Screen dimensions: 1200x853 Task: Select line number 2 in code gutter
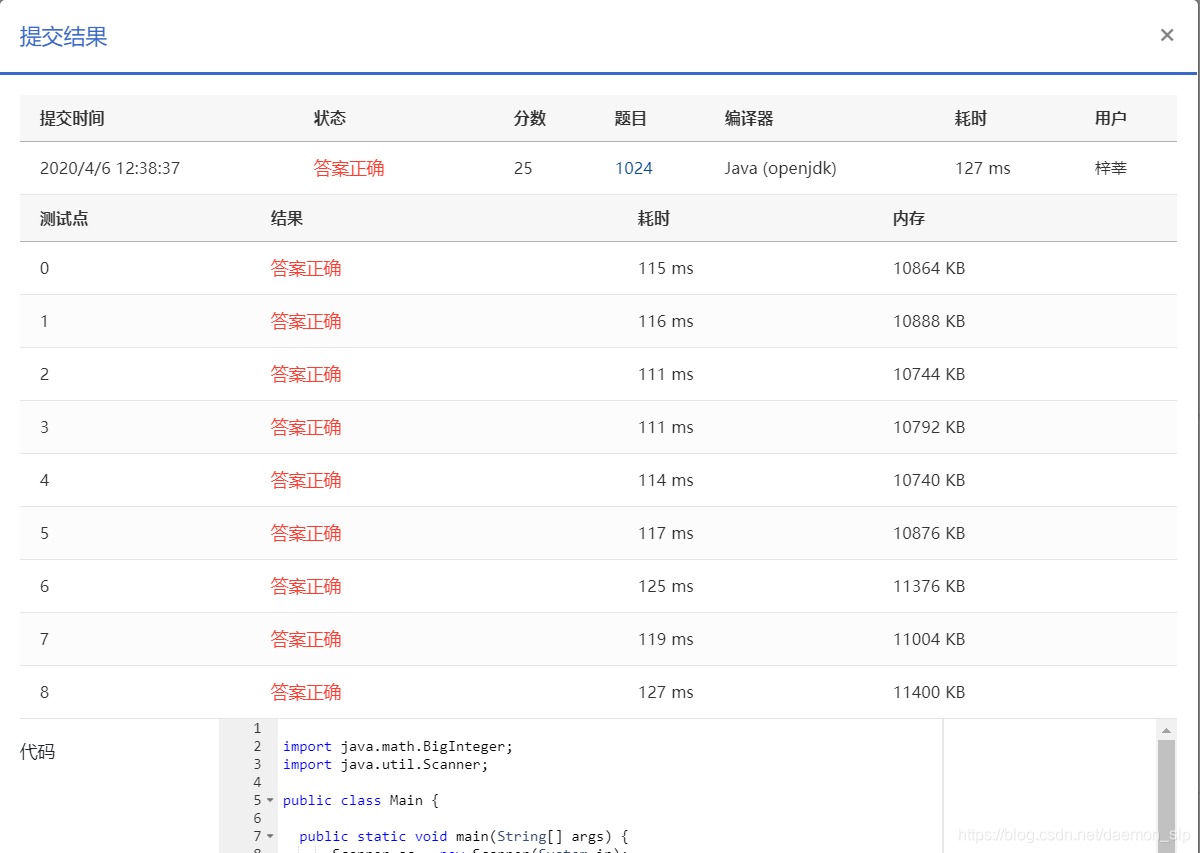click(x=257, y=746)
